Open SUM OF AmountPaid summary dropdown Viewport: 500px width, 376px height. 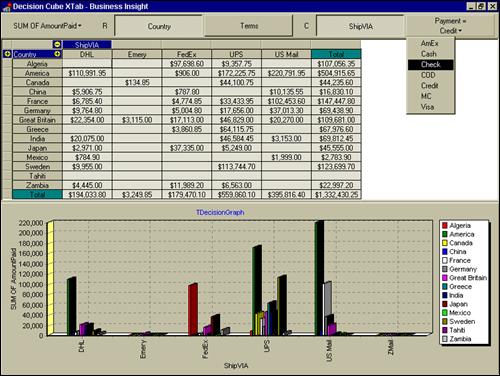[47, 26]
